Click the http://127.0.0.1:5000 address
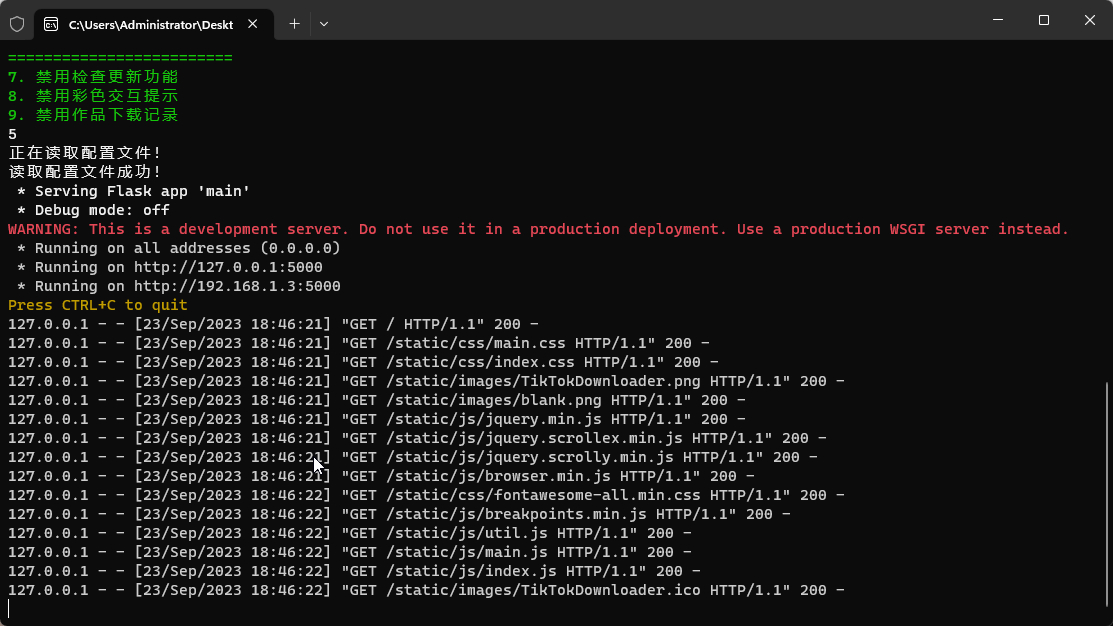The image size is (1113, 626). coord(228,268)
